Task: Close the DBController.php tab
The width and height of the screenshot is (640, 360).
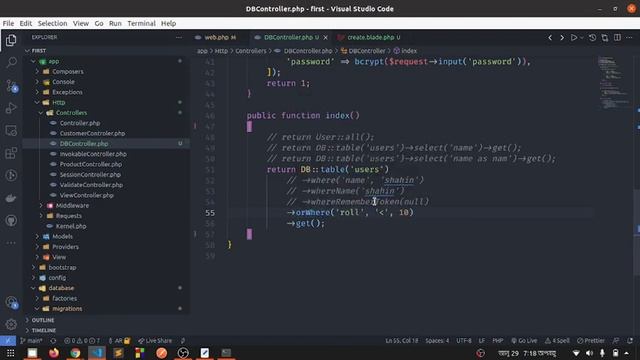Action: [325, 38]
